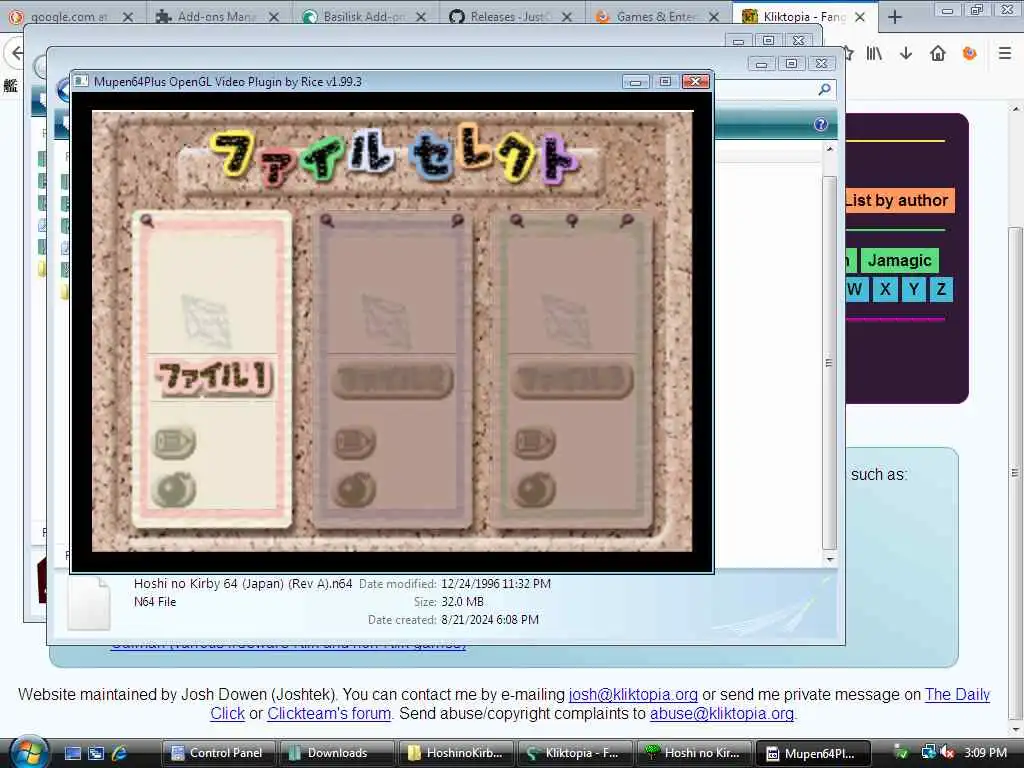Click the Windows Start orb
This screenshot has height=768, width=1024.
coord(27,752)
